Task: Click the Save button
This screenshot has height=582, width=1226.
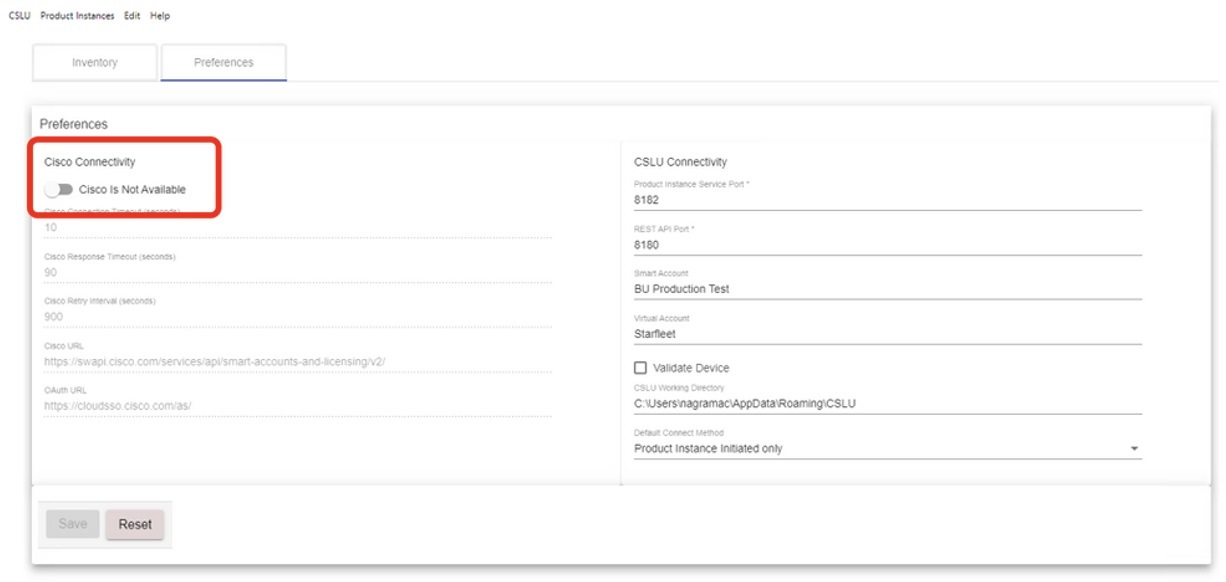Action: tap(73, 524)
